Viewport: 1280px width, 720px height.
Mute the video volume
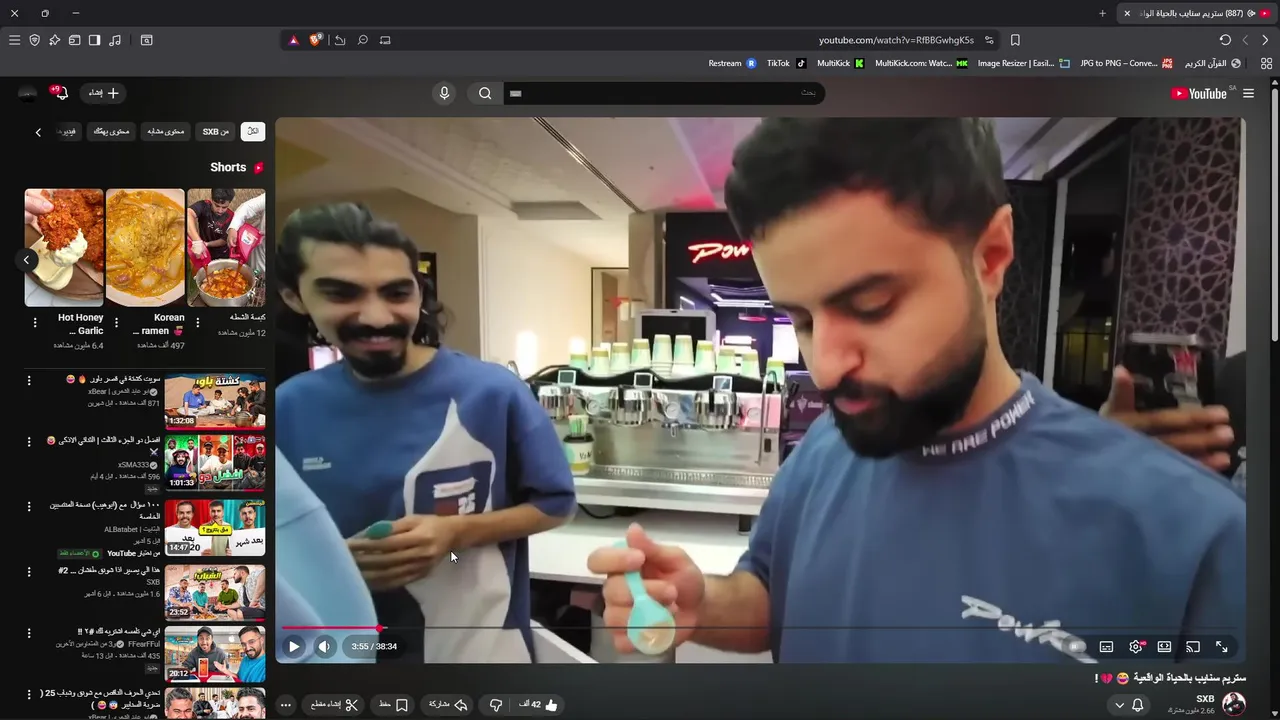[x=324, y=646]
